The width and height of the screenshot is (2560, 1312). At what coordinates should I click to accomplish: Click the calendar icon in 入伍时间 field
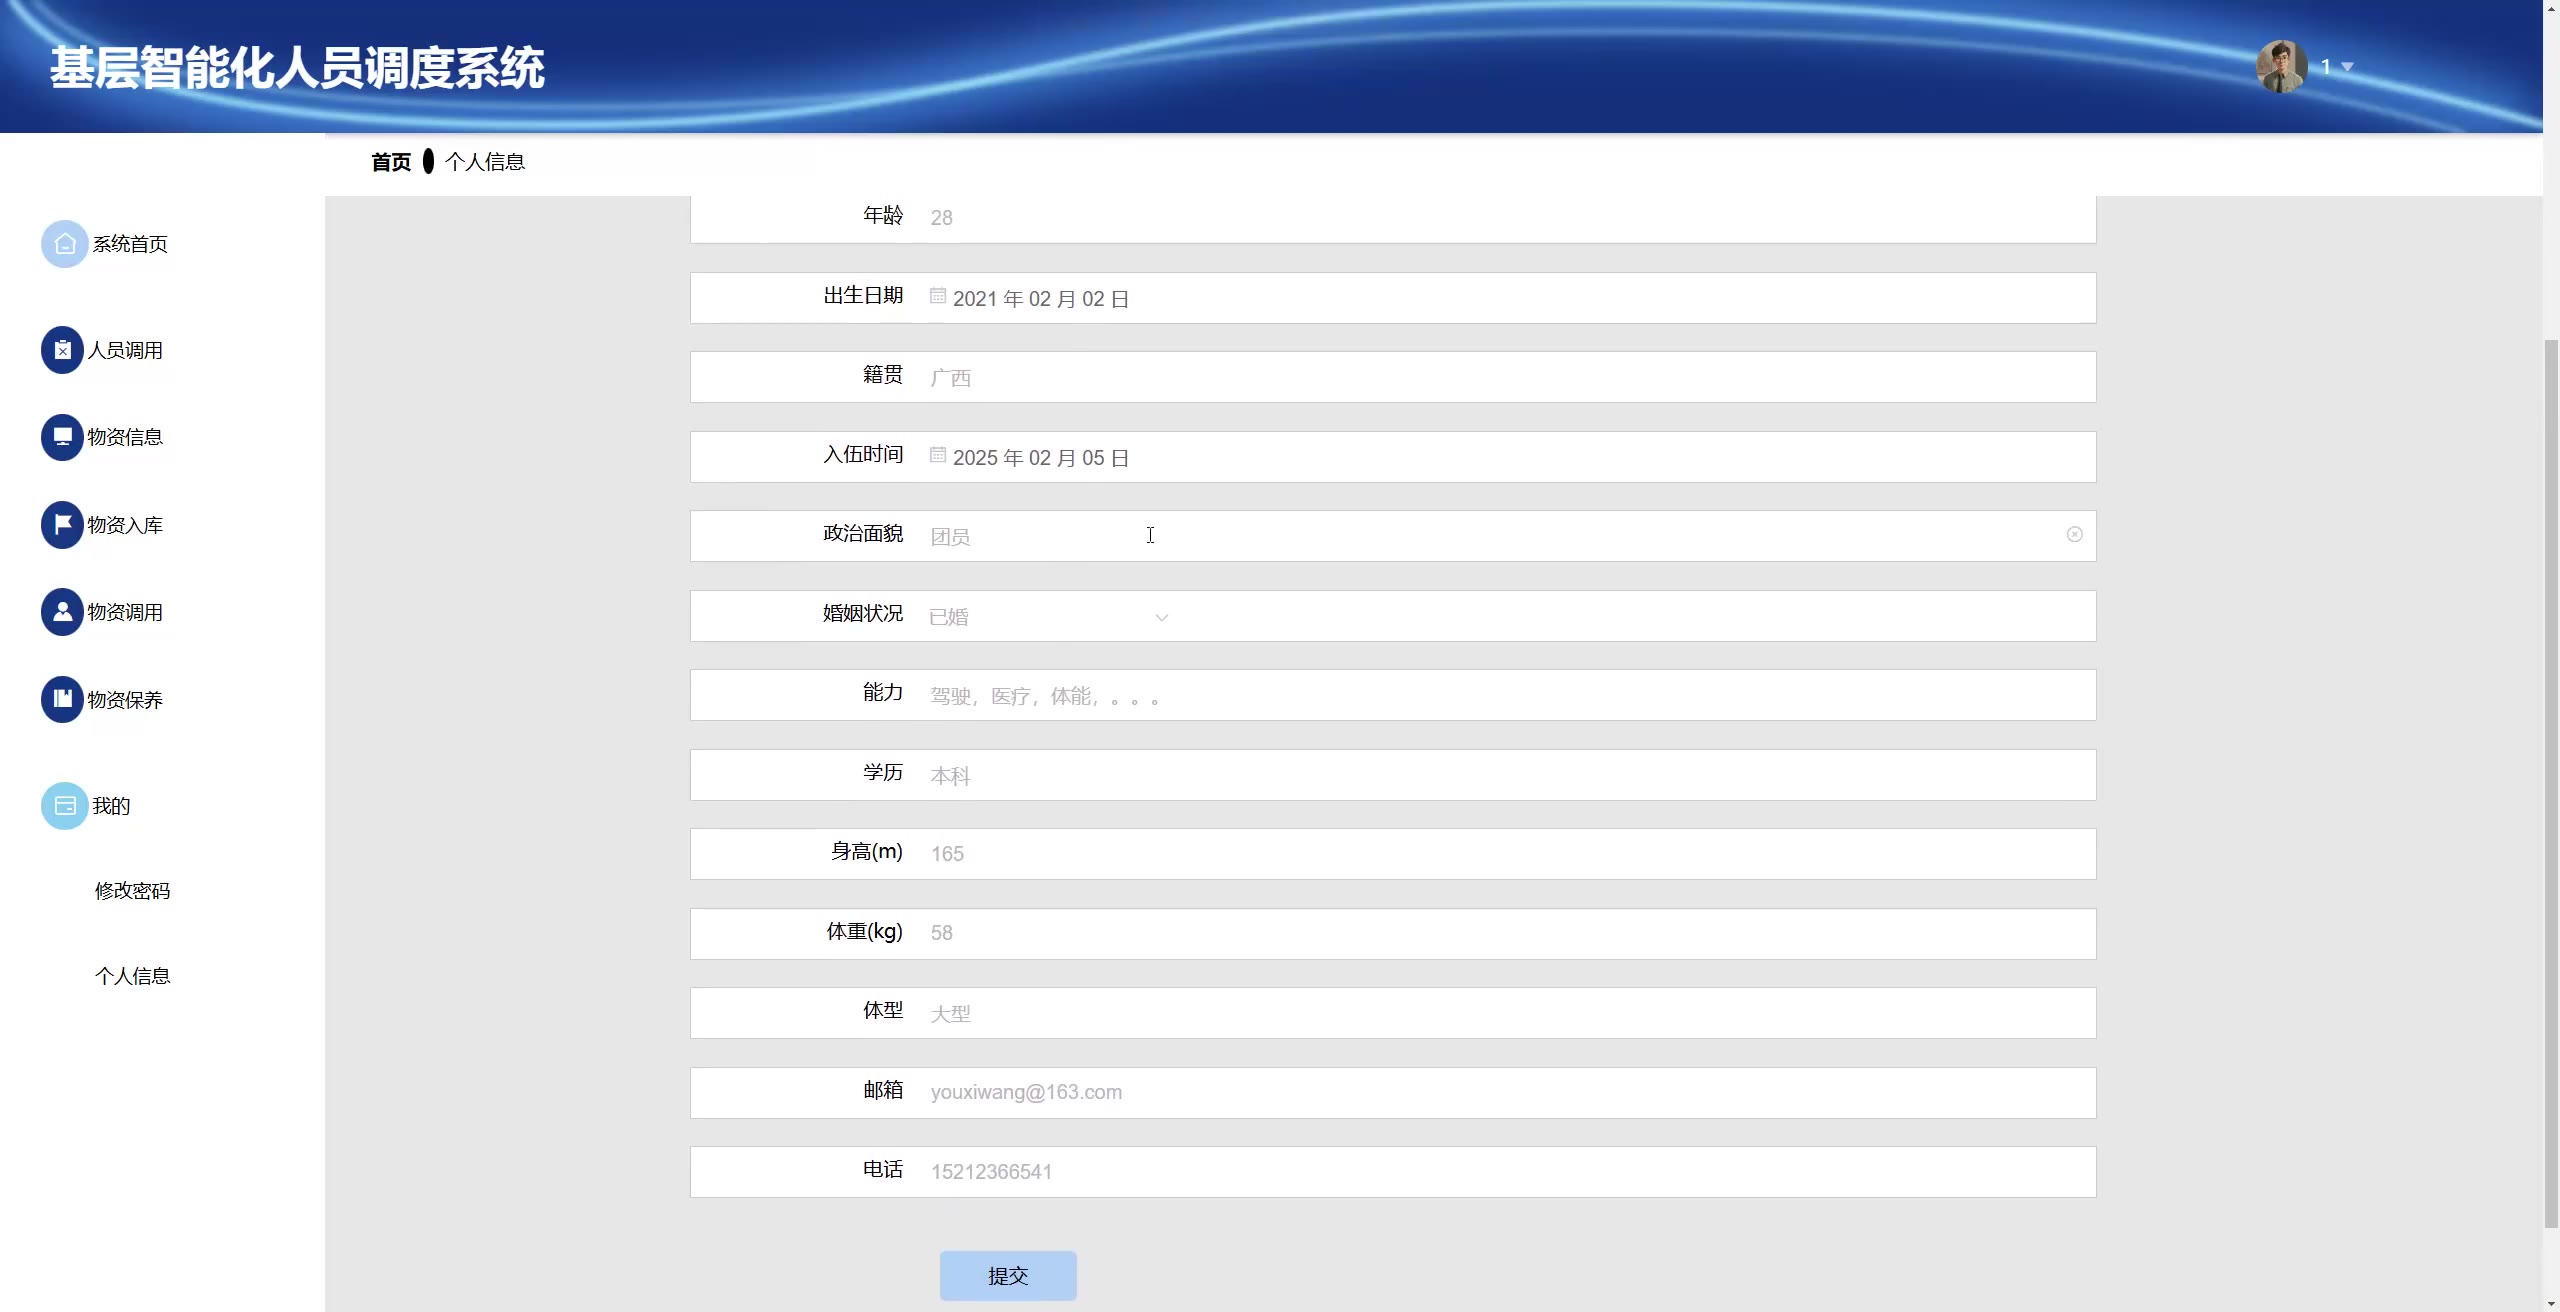pos(937,455)
